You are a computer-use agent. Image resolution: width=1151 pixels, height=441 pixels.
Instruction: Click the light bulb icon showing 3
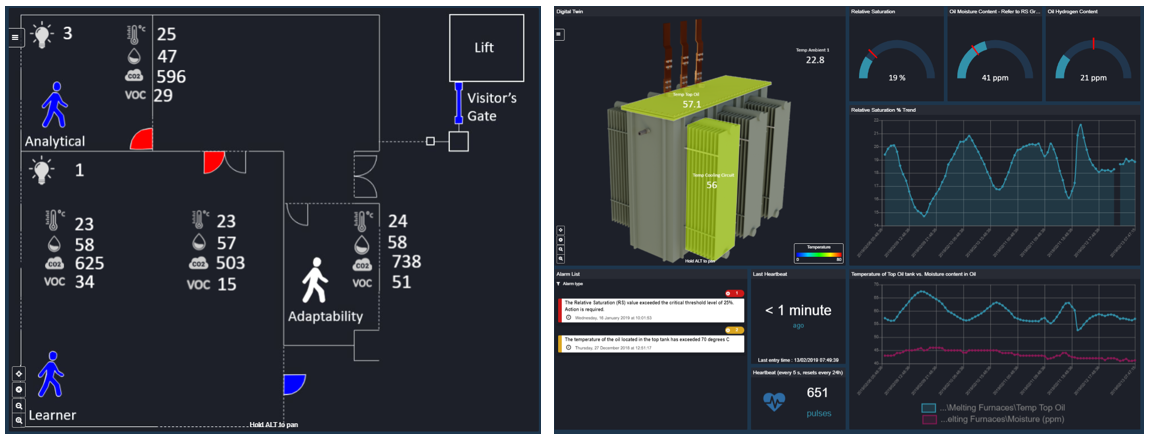41,35
